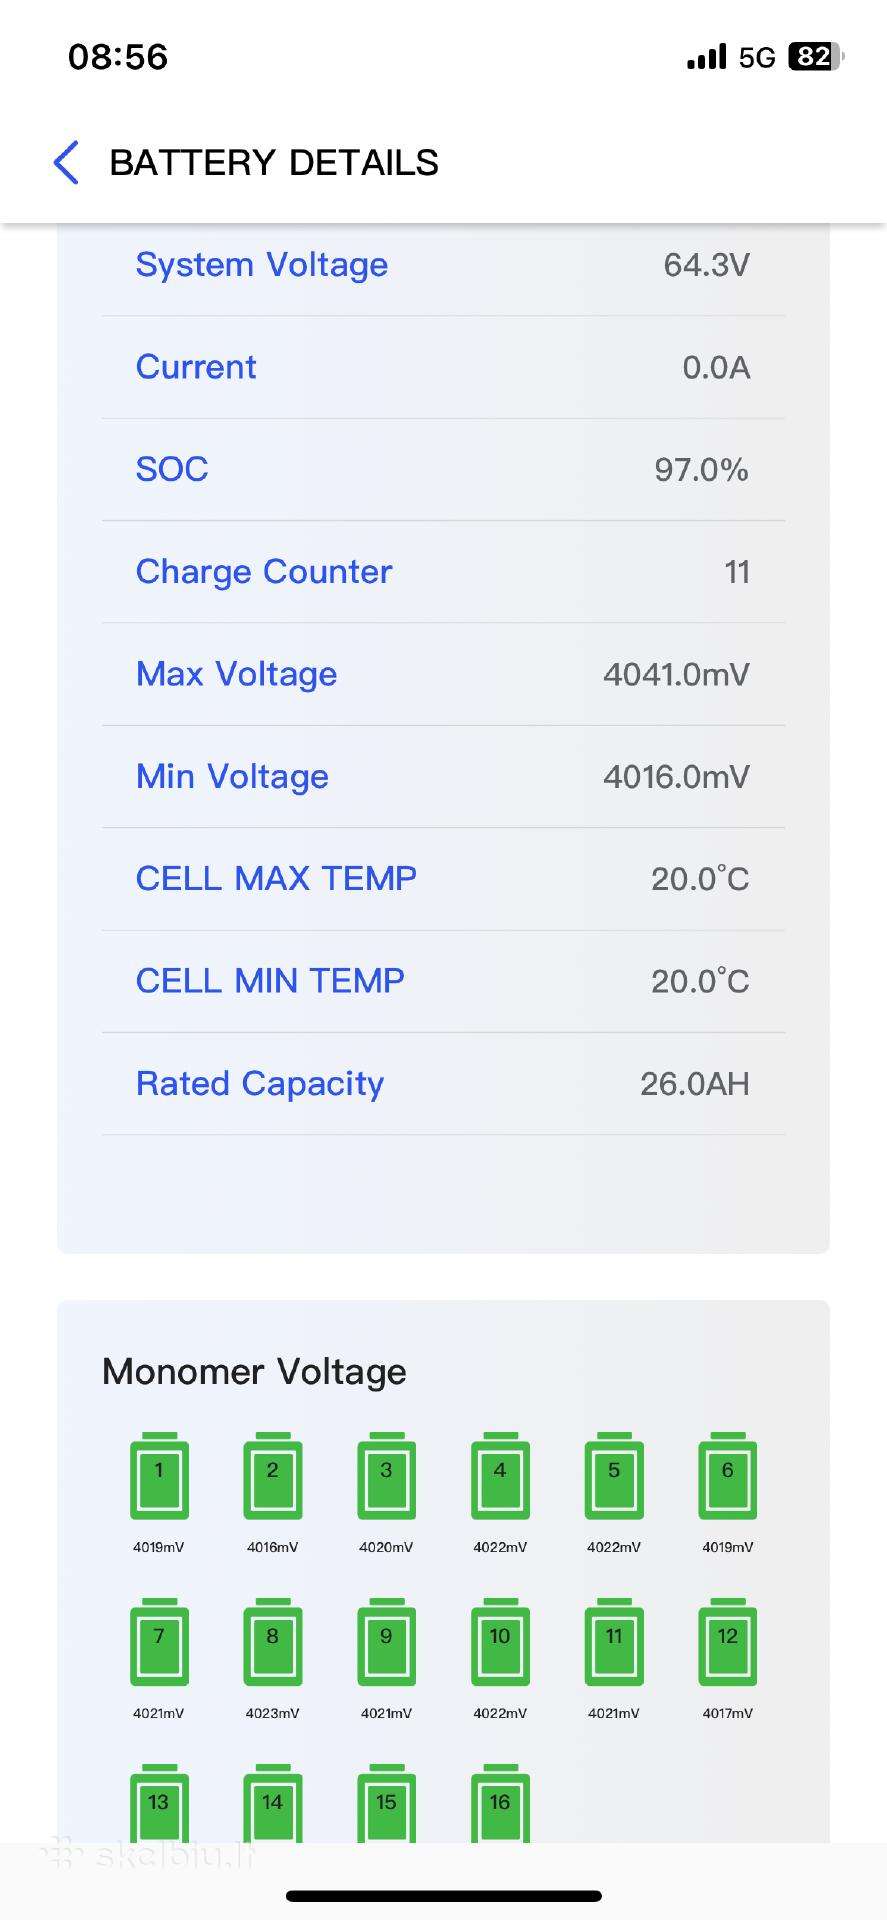Tap the back arrow in the header
This screenshot has width=887, height=1920.
click(x=66, y=162)
